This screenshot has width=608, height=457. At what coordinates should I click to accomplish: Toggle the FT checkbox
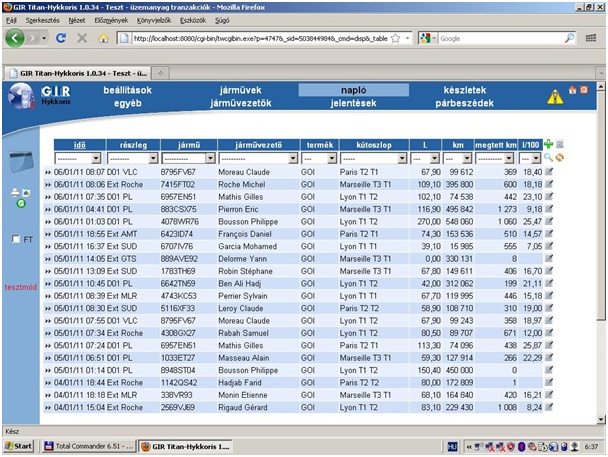tap(16, 239)
